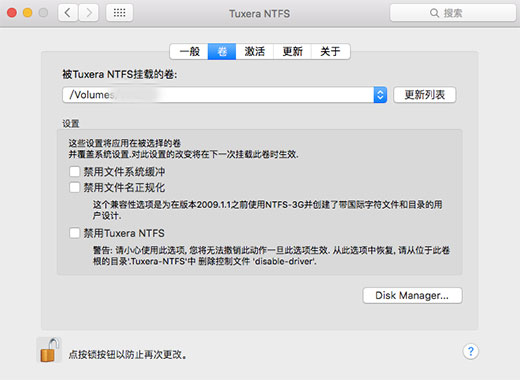Expand the /Volumes dropdown arrows
The height and width of the screenshot is (380, 520).
click(380, 95)
